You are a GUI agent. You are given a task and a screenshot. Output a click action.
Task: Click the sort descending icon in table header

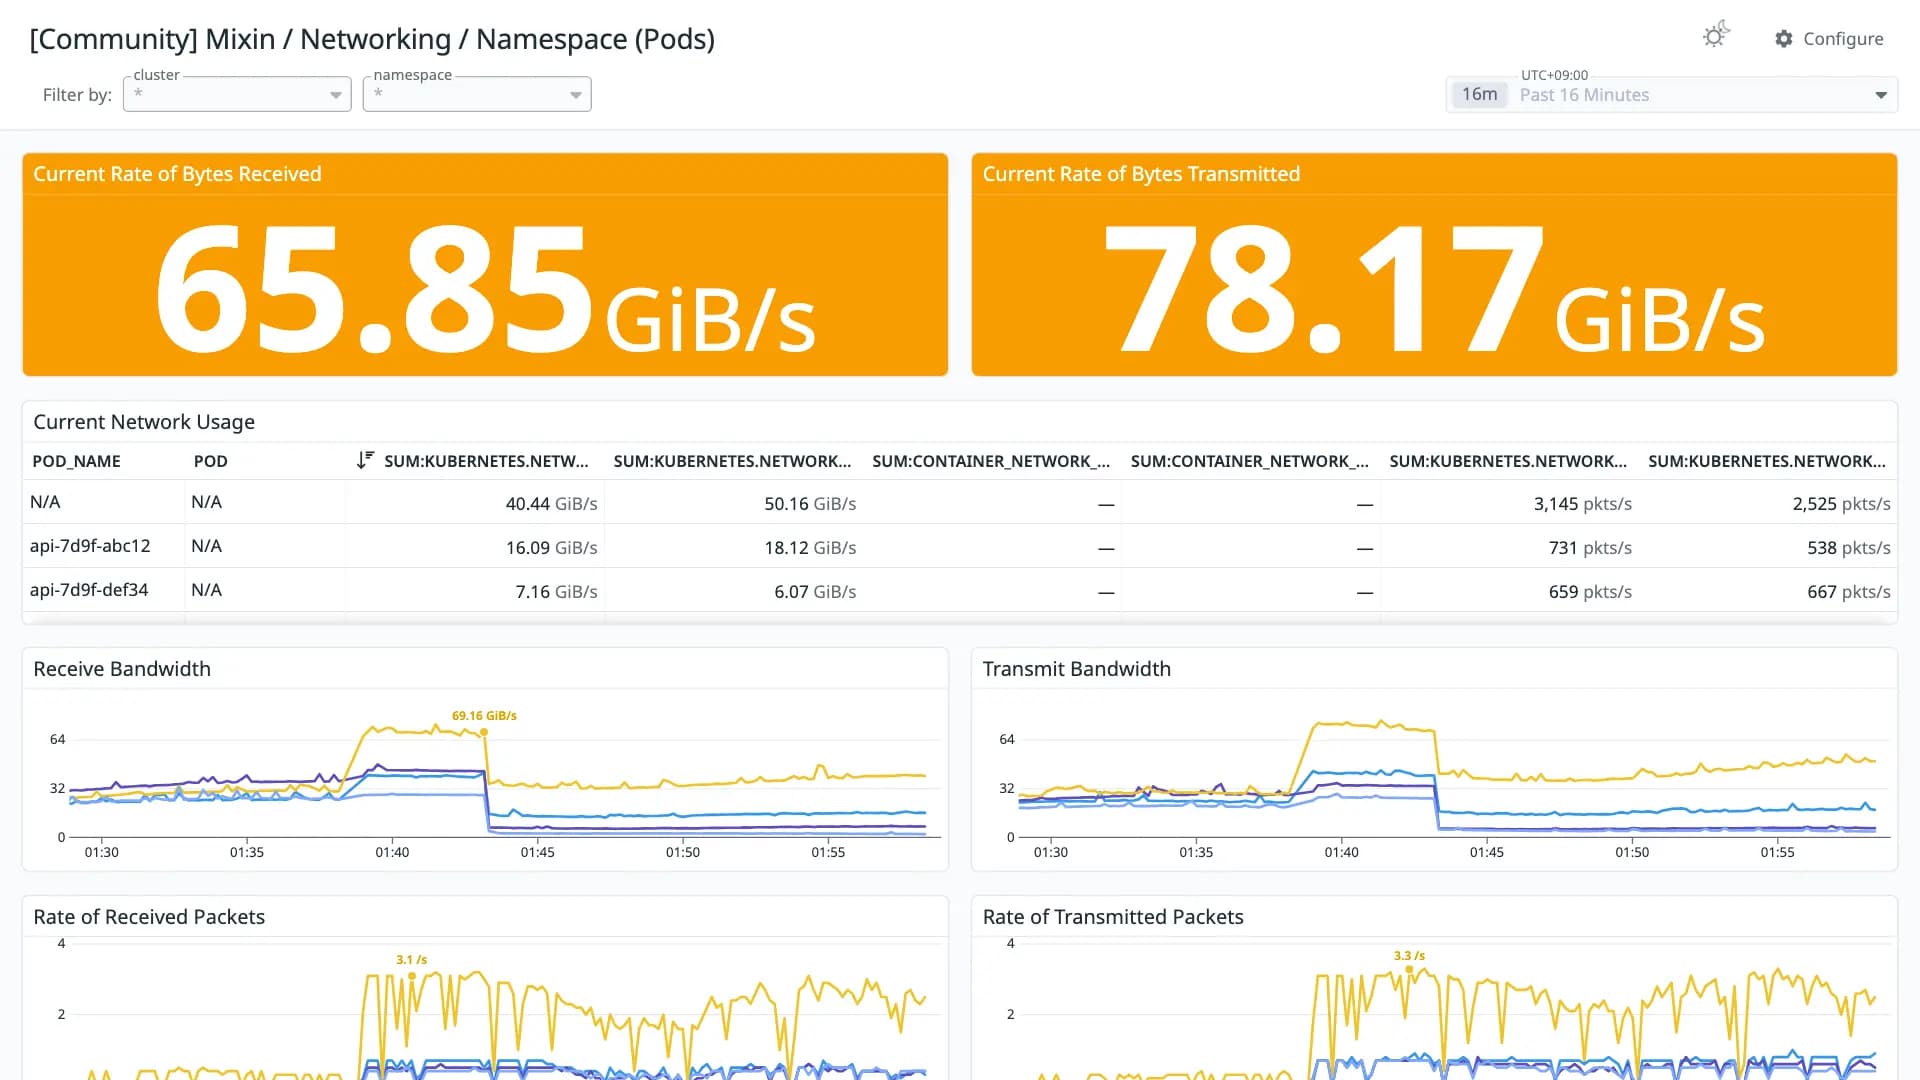pos(365,460)
